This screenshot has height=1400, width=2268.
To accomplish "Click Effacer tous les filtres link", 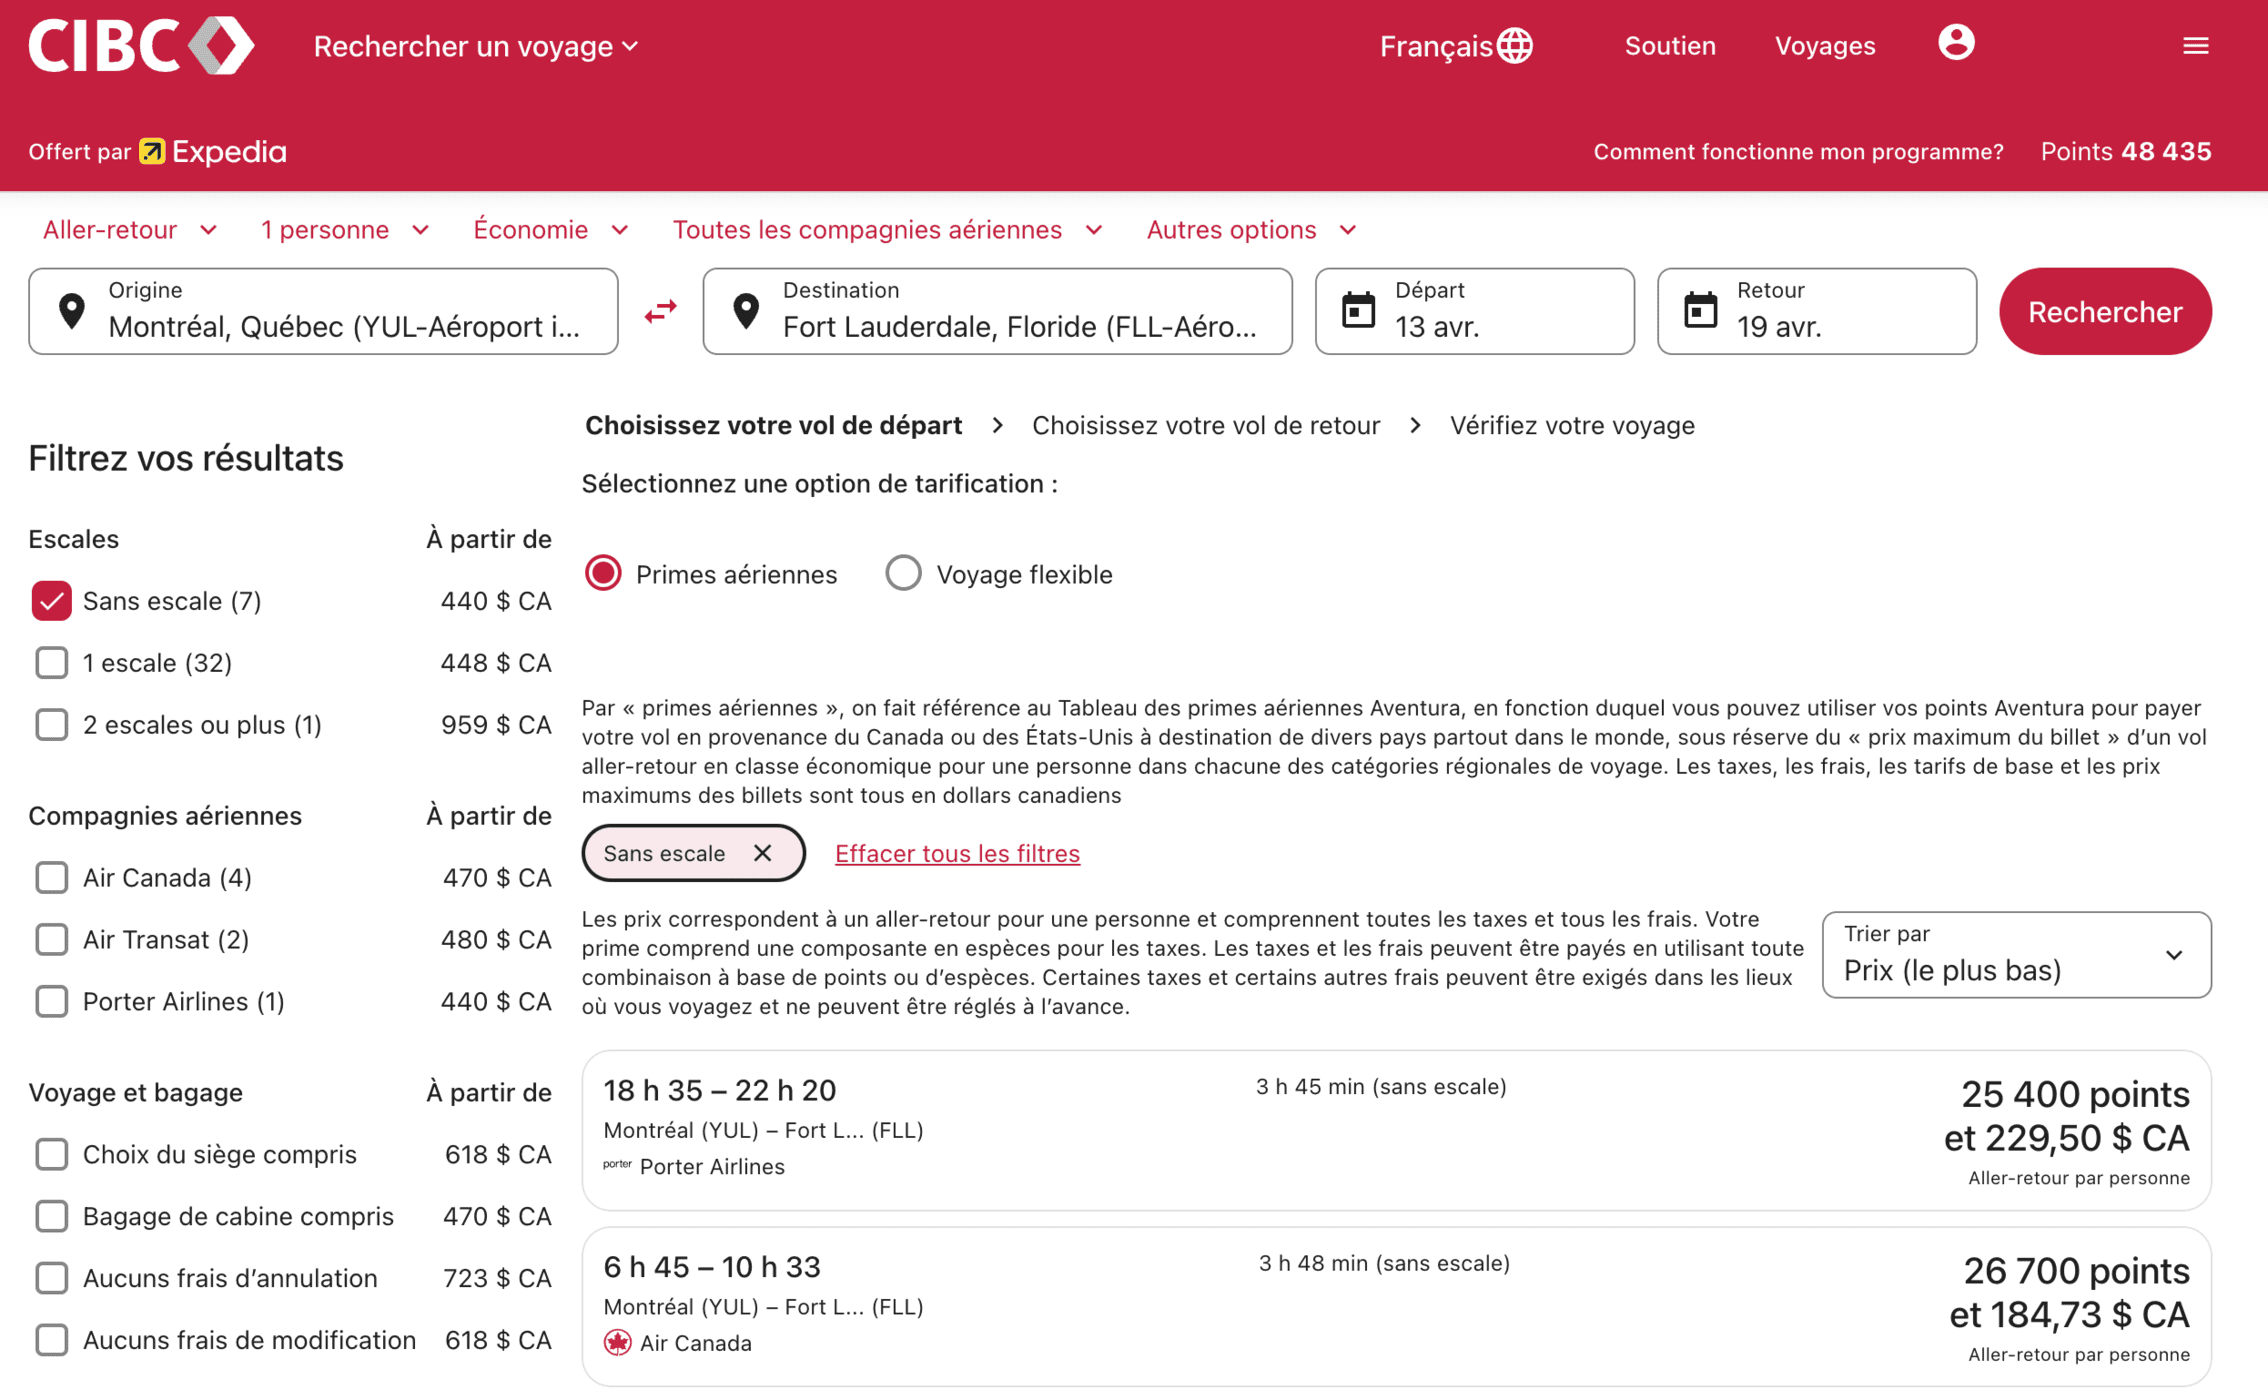I will [x=957, y=853].
